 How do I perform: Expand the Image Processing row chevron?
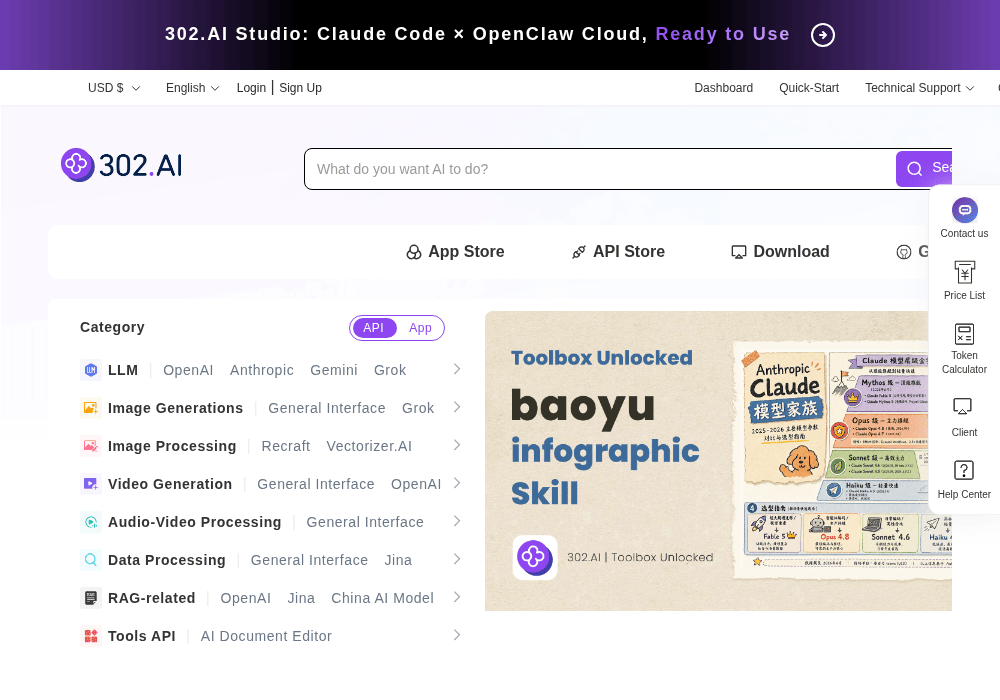[x=457, y=445]
